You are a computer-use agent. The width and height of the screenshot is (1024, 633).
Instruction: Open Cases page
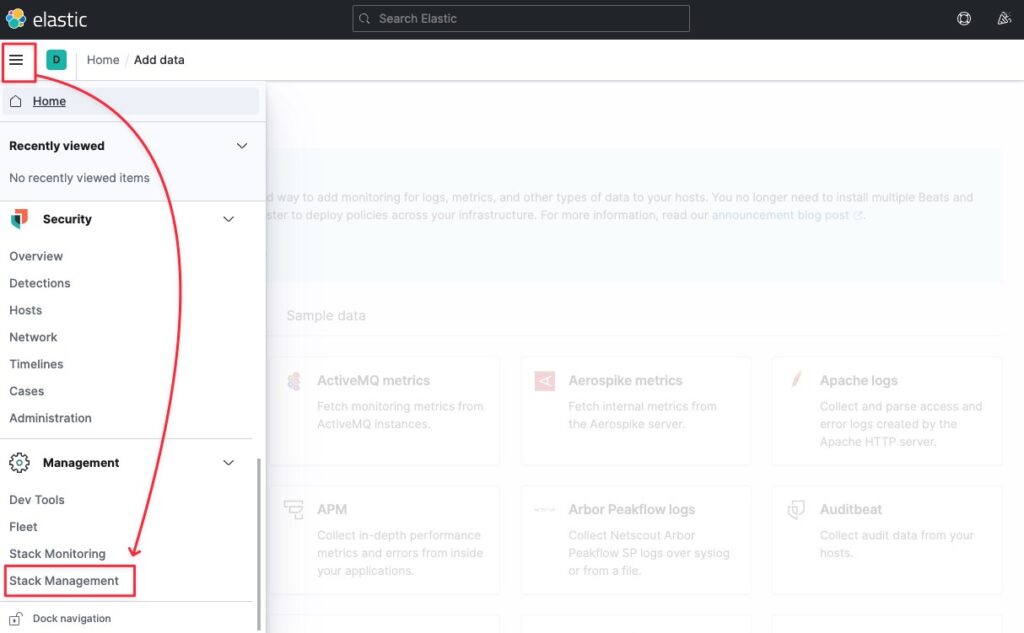click(27, 391)
